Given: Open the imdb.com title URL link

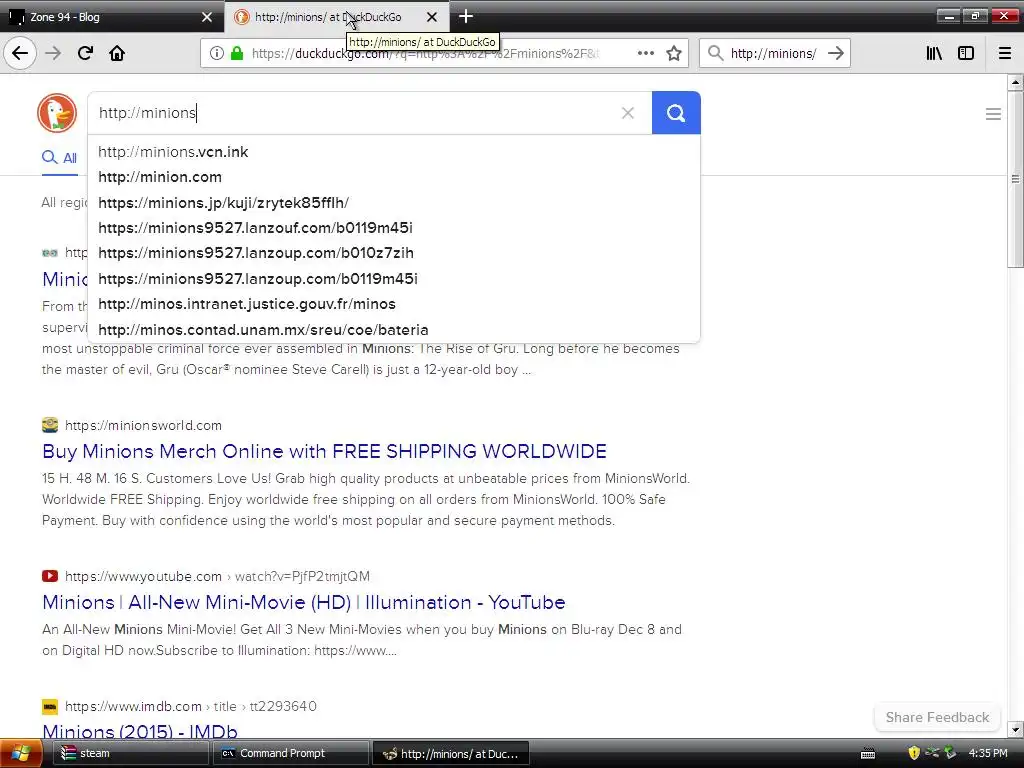Looking at the screenshot, I should tap(191, 706).
